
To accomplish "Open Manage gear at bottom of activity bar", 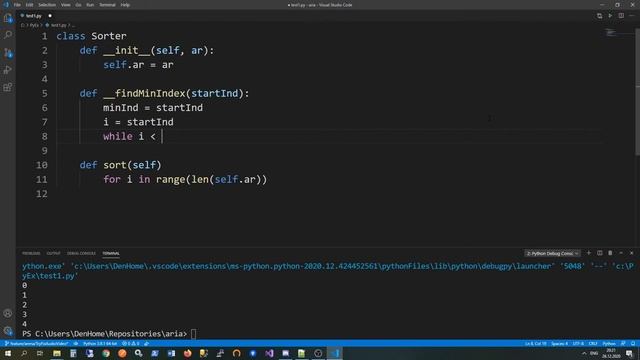I will click(x=8, y=331).
